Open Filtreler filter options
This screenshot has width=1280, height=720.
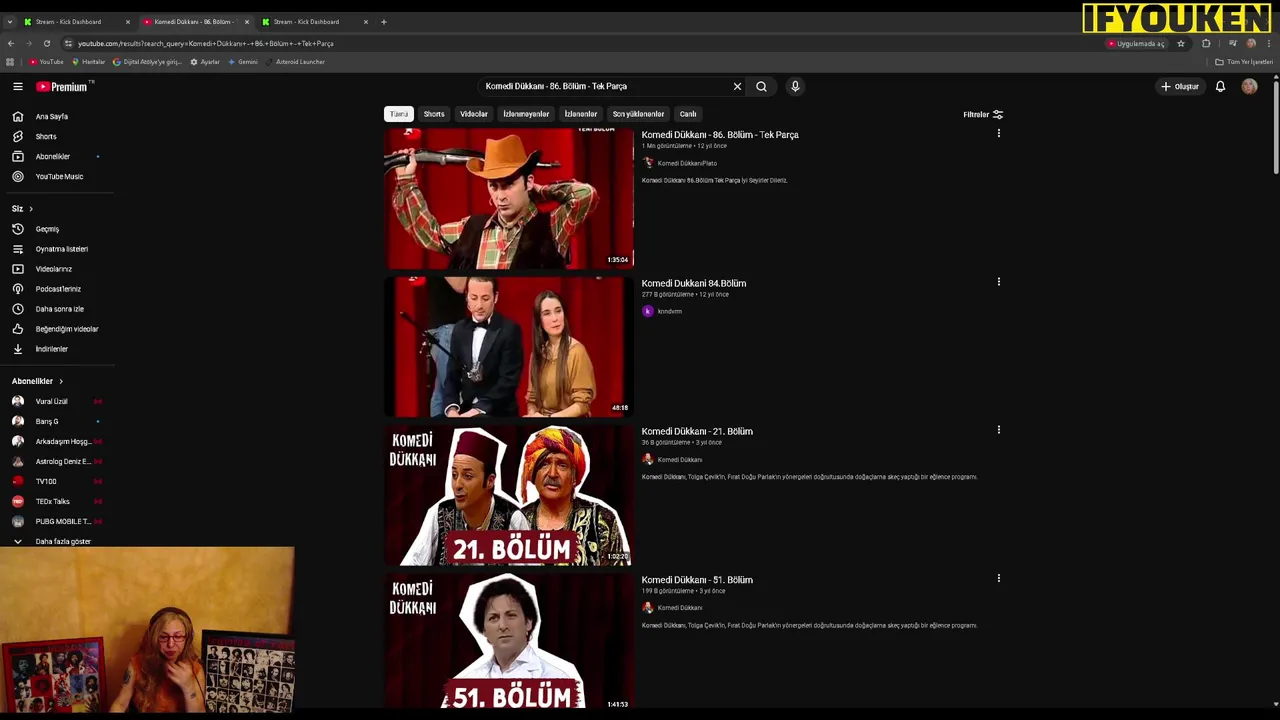click(x=983, y=114)
